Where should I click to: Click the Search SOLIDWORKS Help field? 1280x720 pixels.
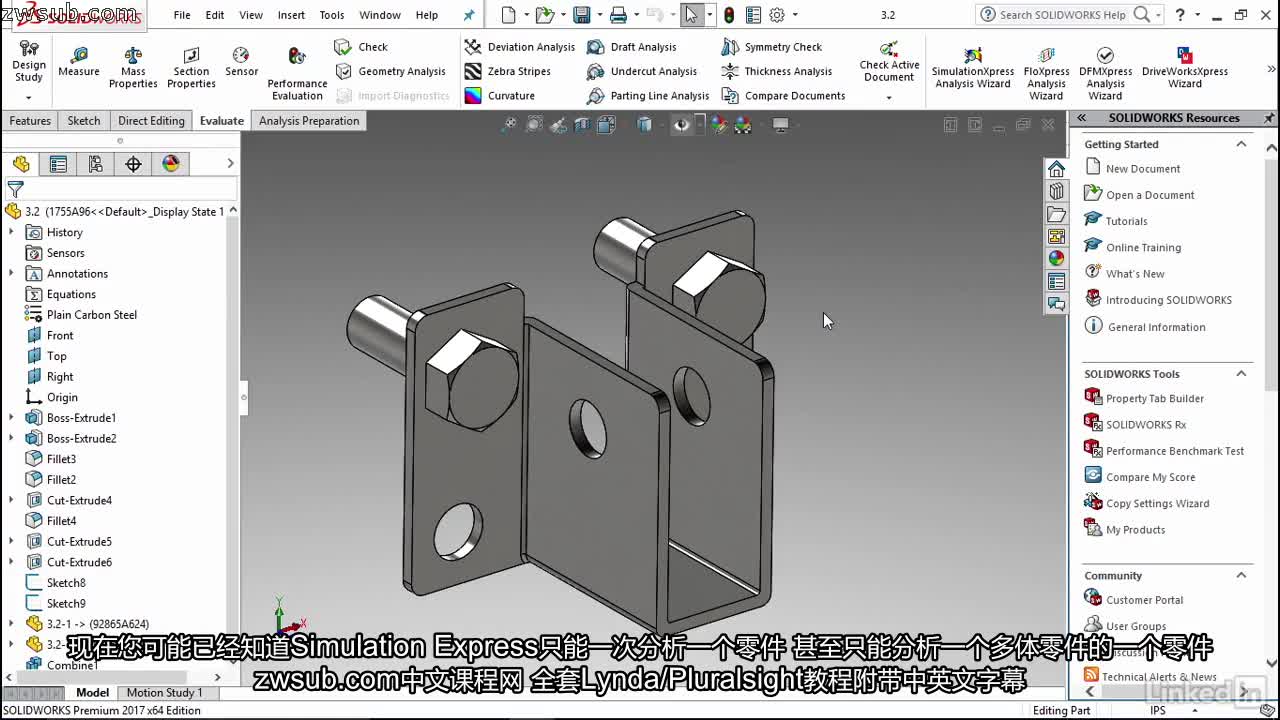click(1060, 15)
